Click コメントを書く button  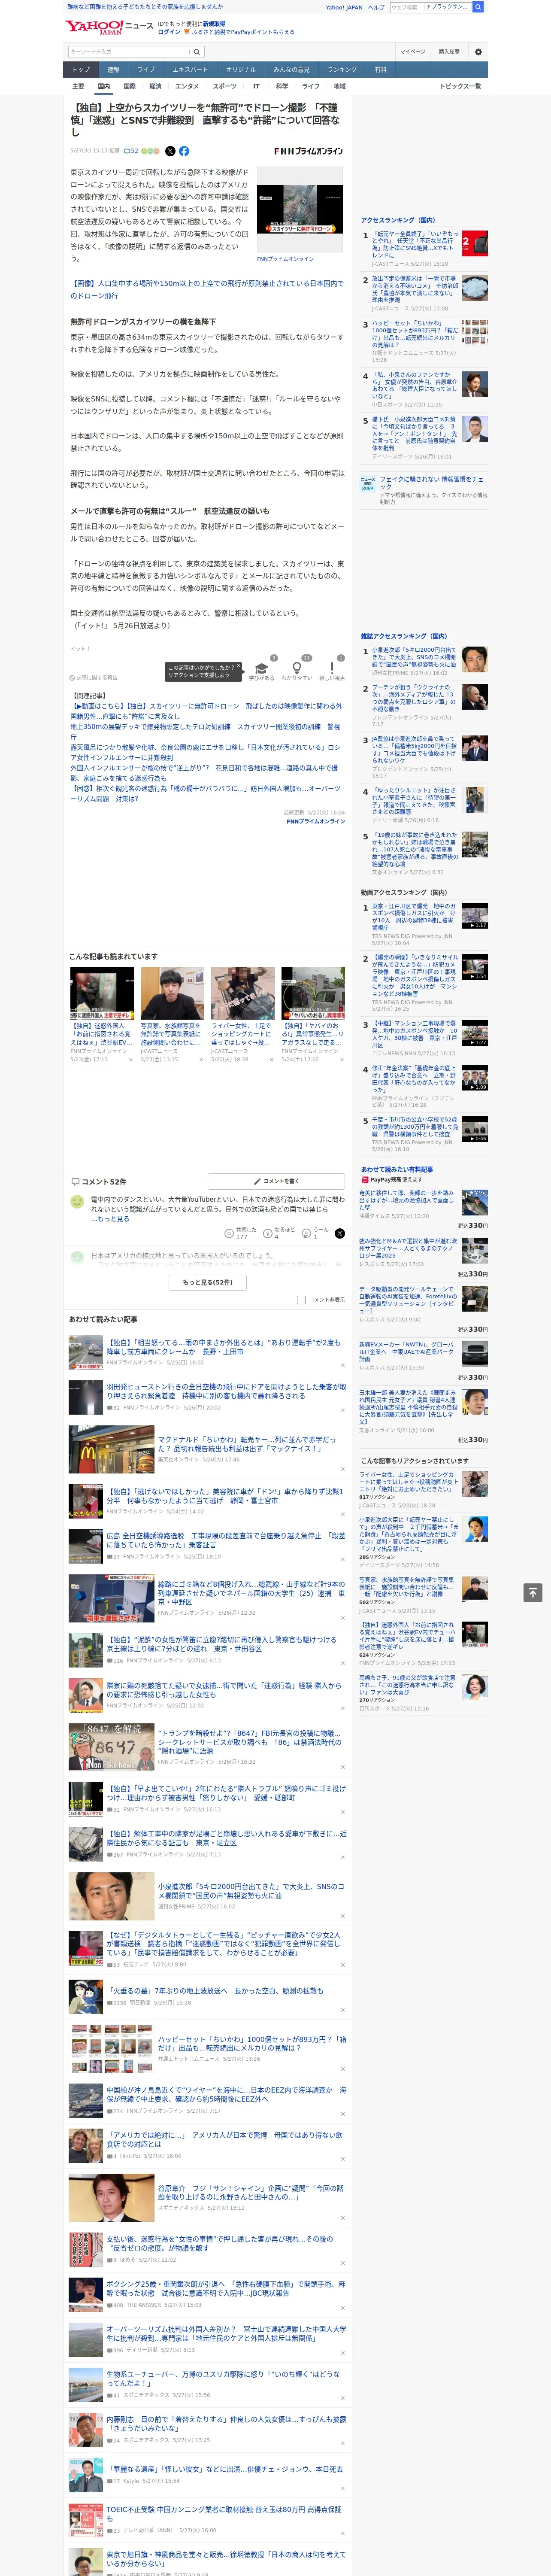(x=276, y=1181)
